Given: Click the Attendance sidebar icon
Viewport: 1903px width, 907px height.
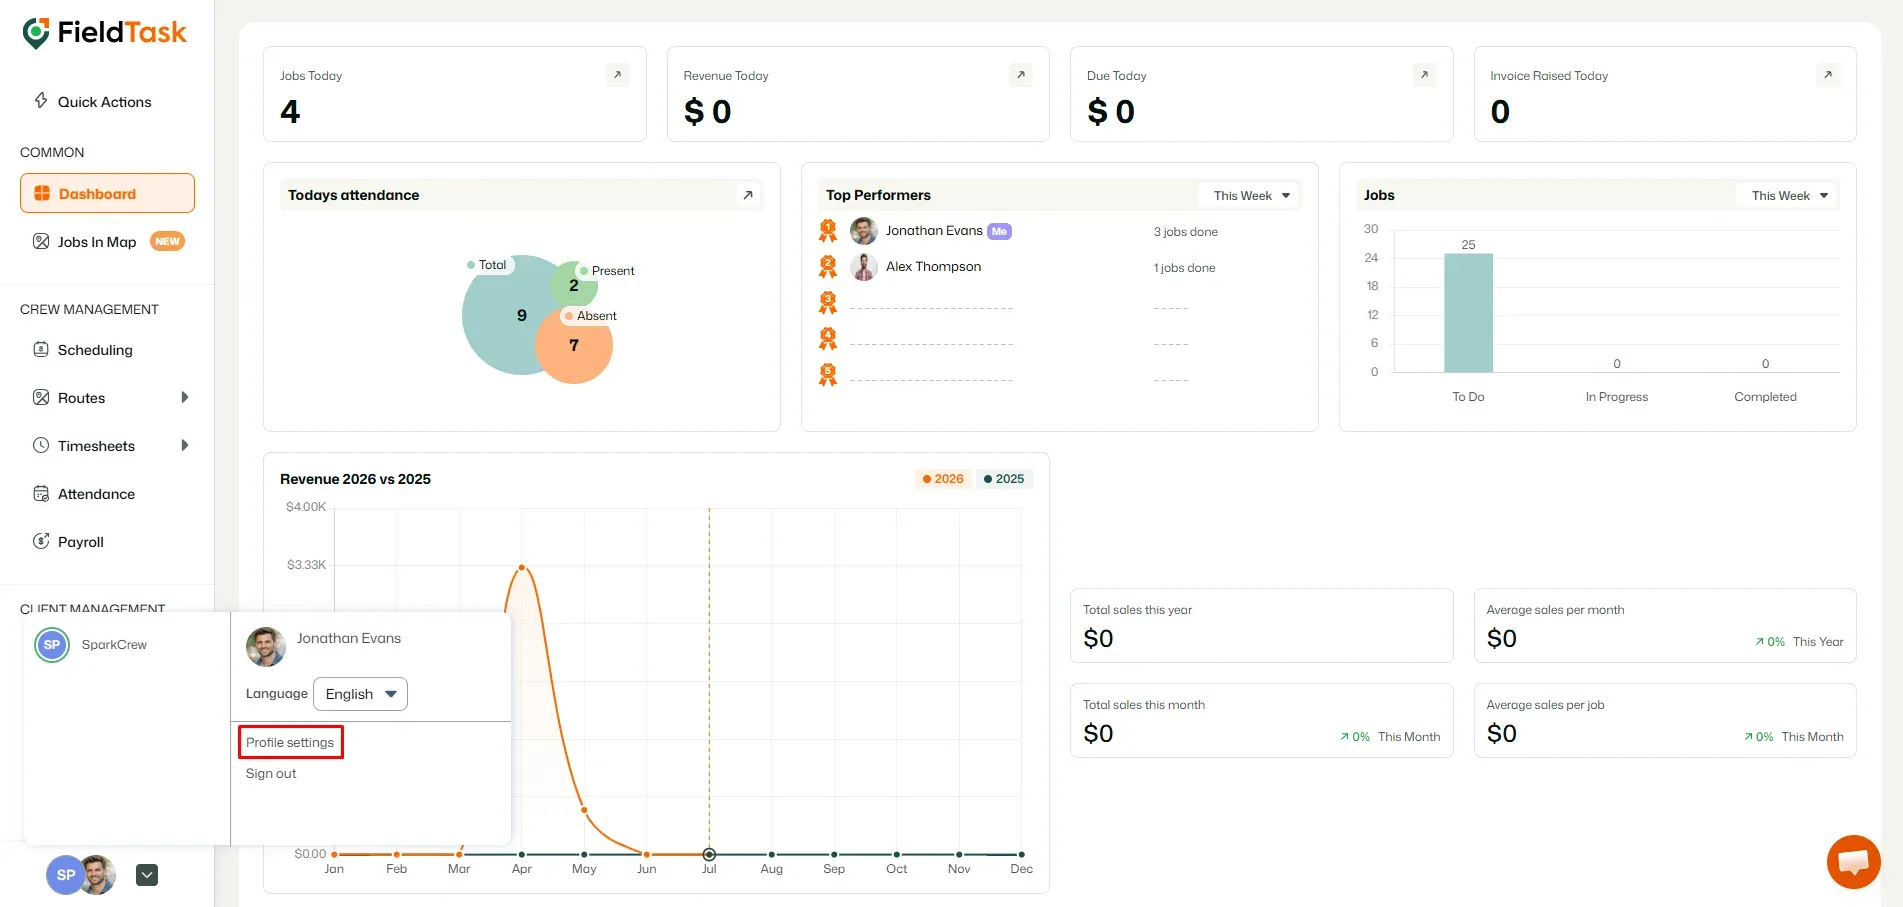Looking at the screenshot, I should 41,493.
